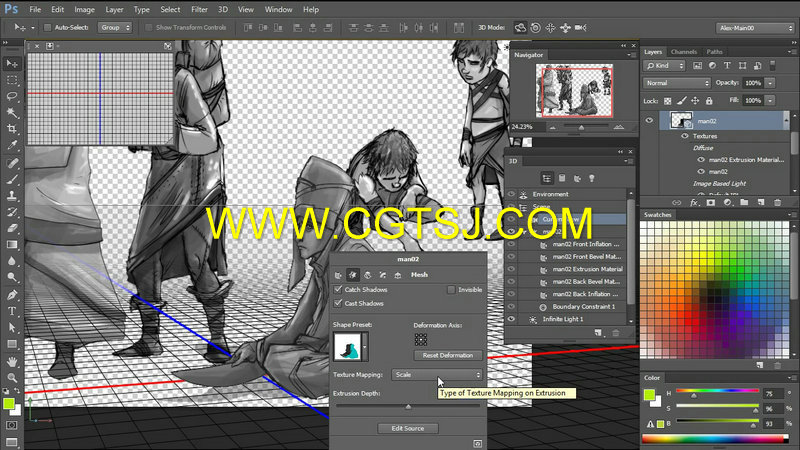Open the Normal blend mode dropdown
This screenshot has height=450, width=800.
pyautogui.click(x=677, y=83)
